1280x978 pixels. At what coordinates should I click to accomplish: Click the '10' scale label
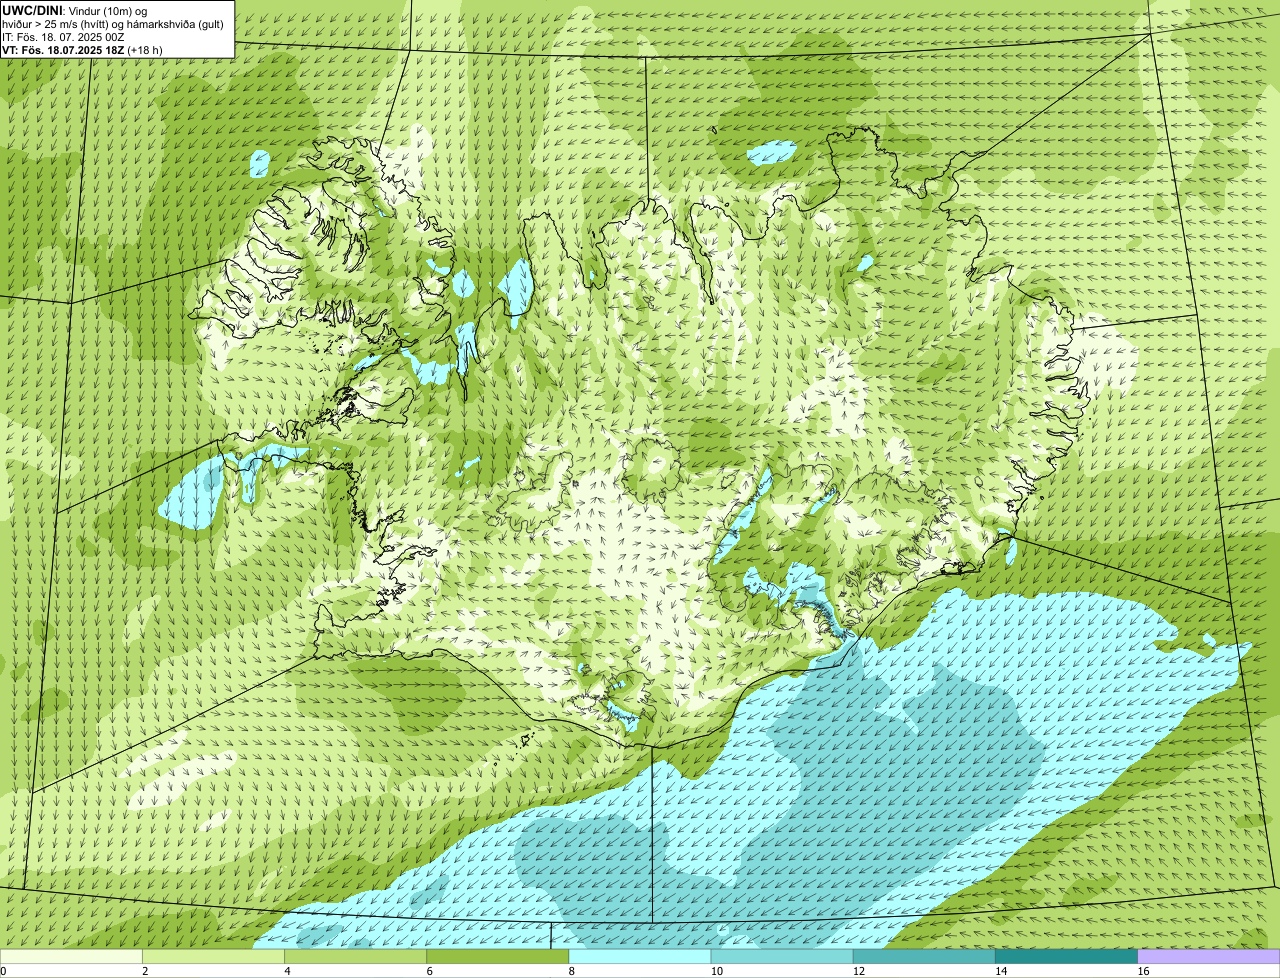tap(717, 971)
